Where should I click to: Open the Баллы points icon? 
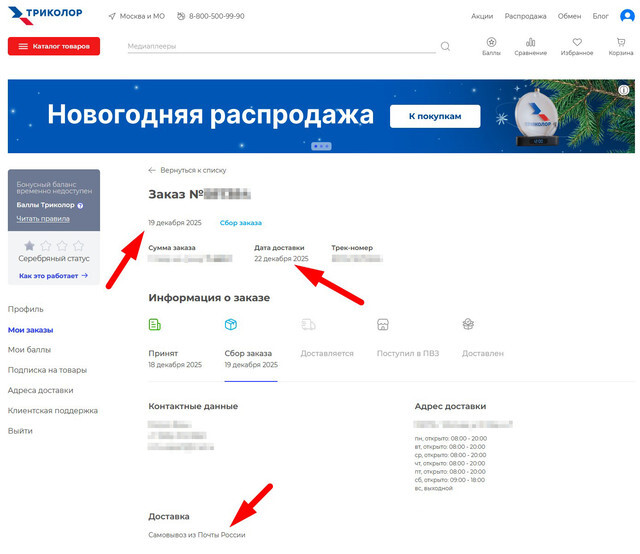(x=491, y=46)
